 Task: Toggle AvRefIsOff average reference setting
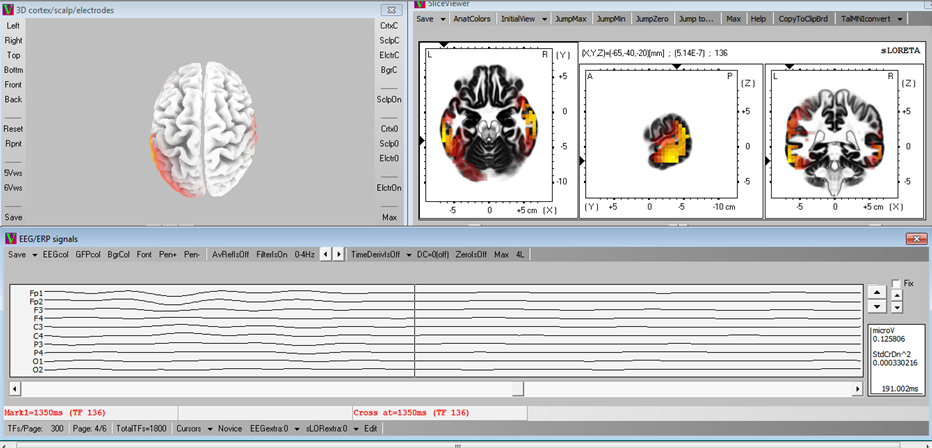(231, 254)
